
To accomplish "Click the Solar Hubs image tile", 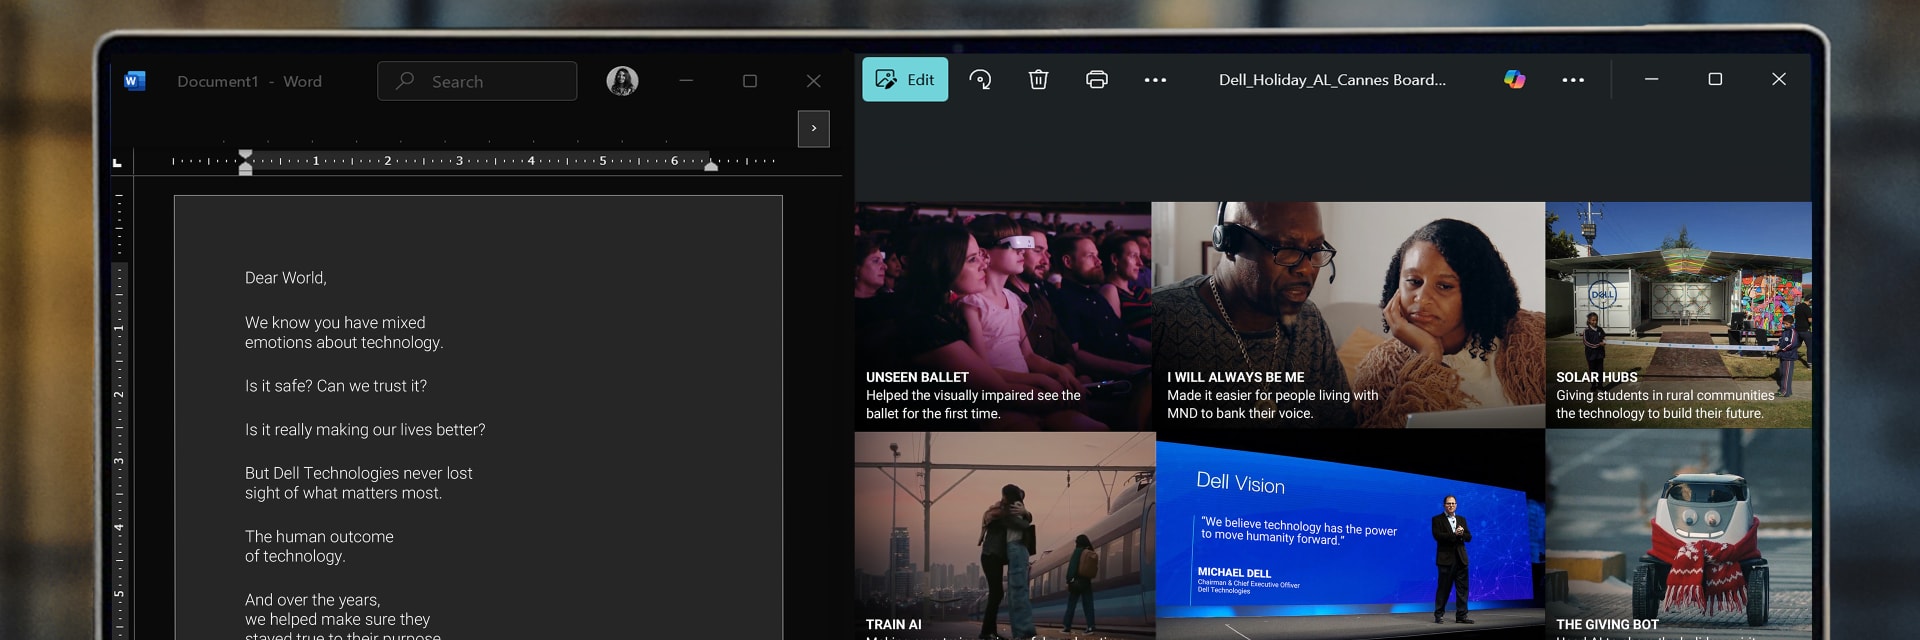I will coord(1679,315).
